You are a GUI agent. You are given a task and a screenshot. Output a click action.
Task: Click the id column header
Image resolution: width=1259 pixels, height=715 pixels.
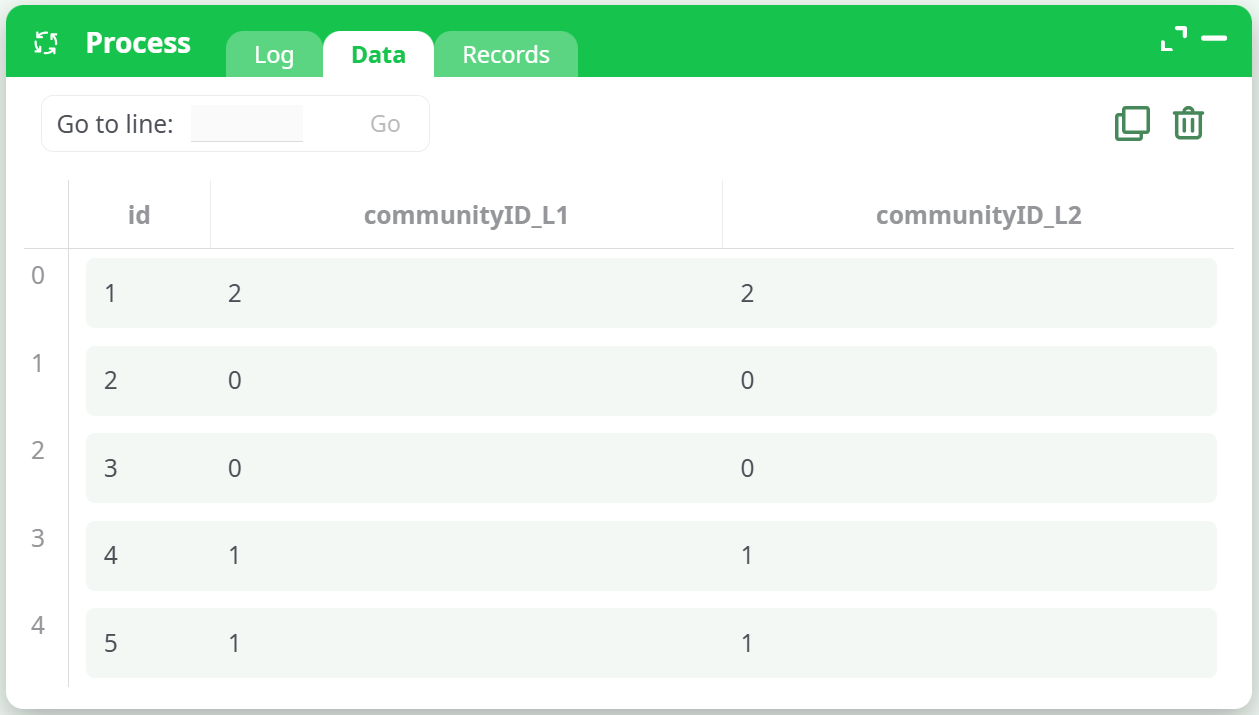pos(139,213)
